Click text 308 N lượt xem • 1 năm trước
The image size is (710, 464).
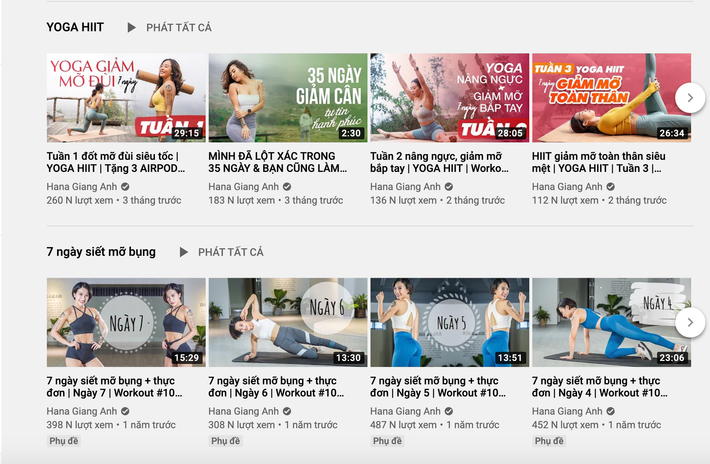(x=273, y=425)
